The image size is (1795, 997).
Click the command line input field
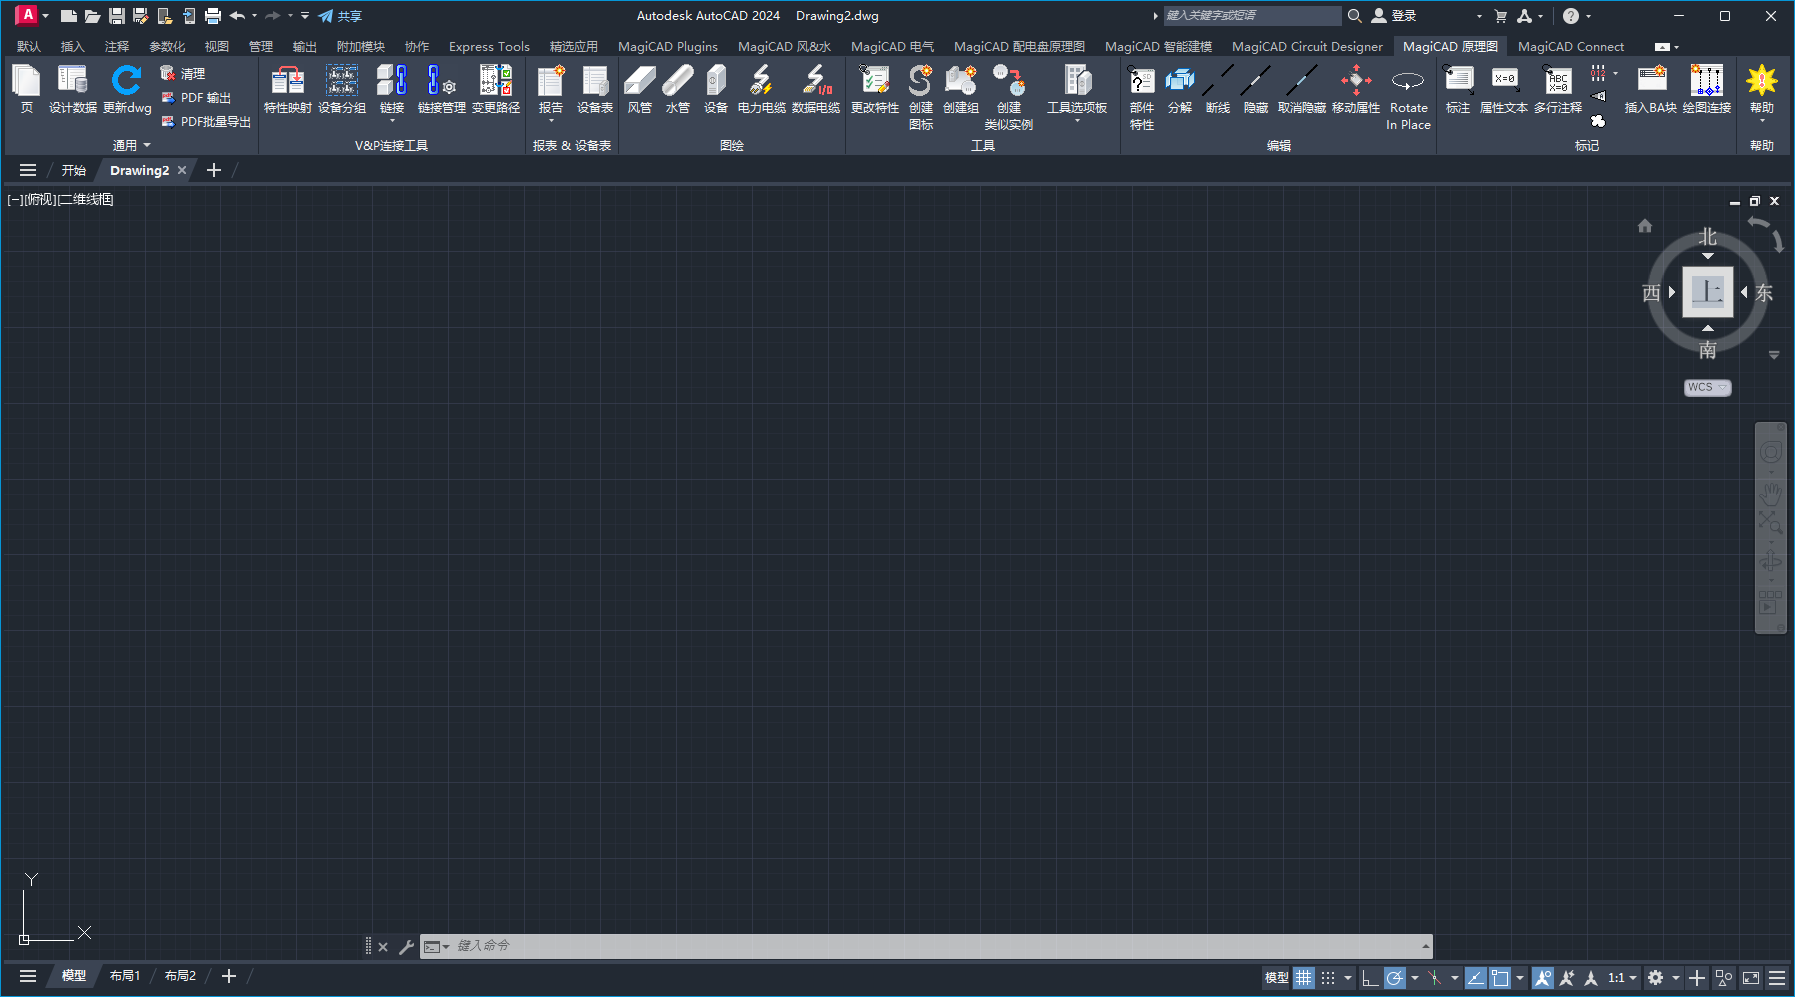(x=938, y=946)
